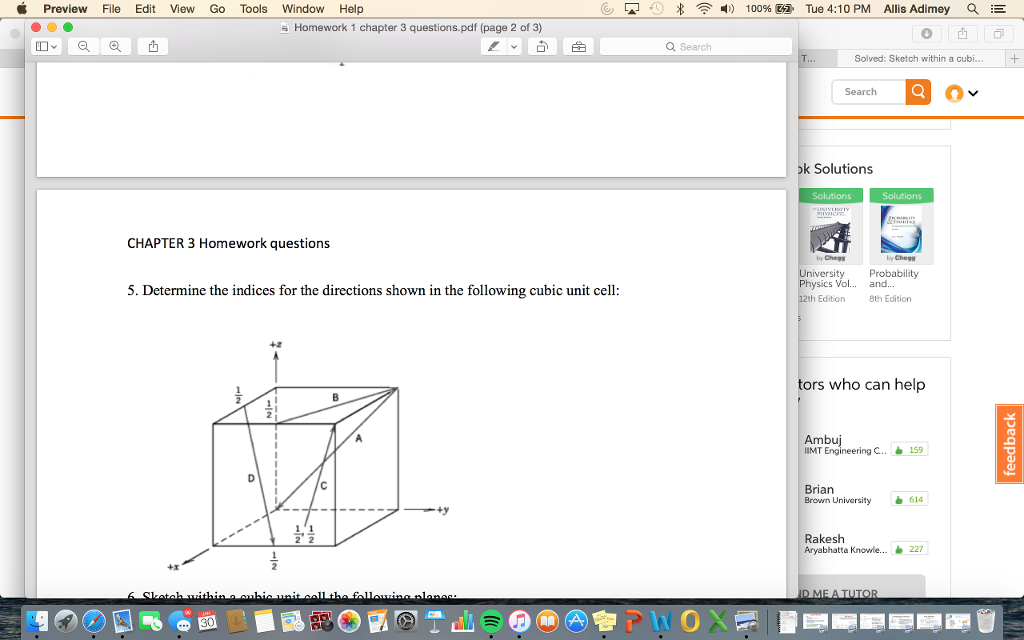Open the Tools menu
The height and width of the screenshot is (640, 1024).
(253, 8)
